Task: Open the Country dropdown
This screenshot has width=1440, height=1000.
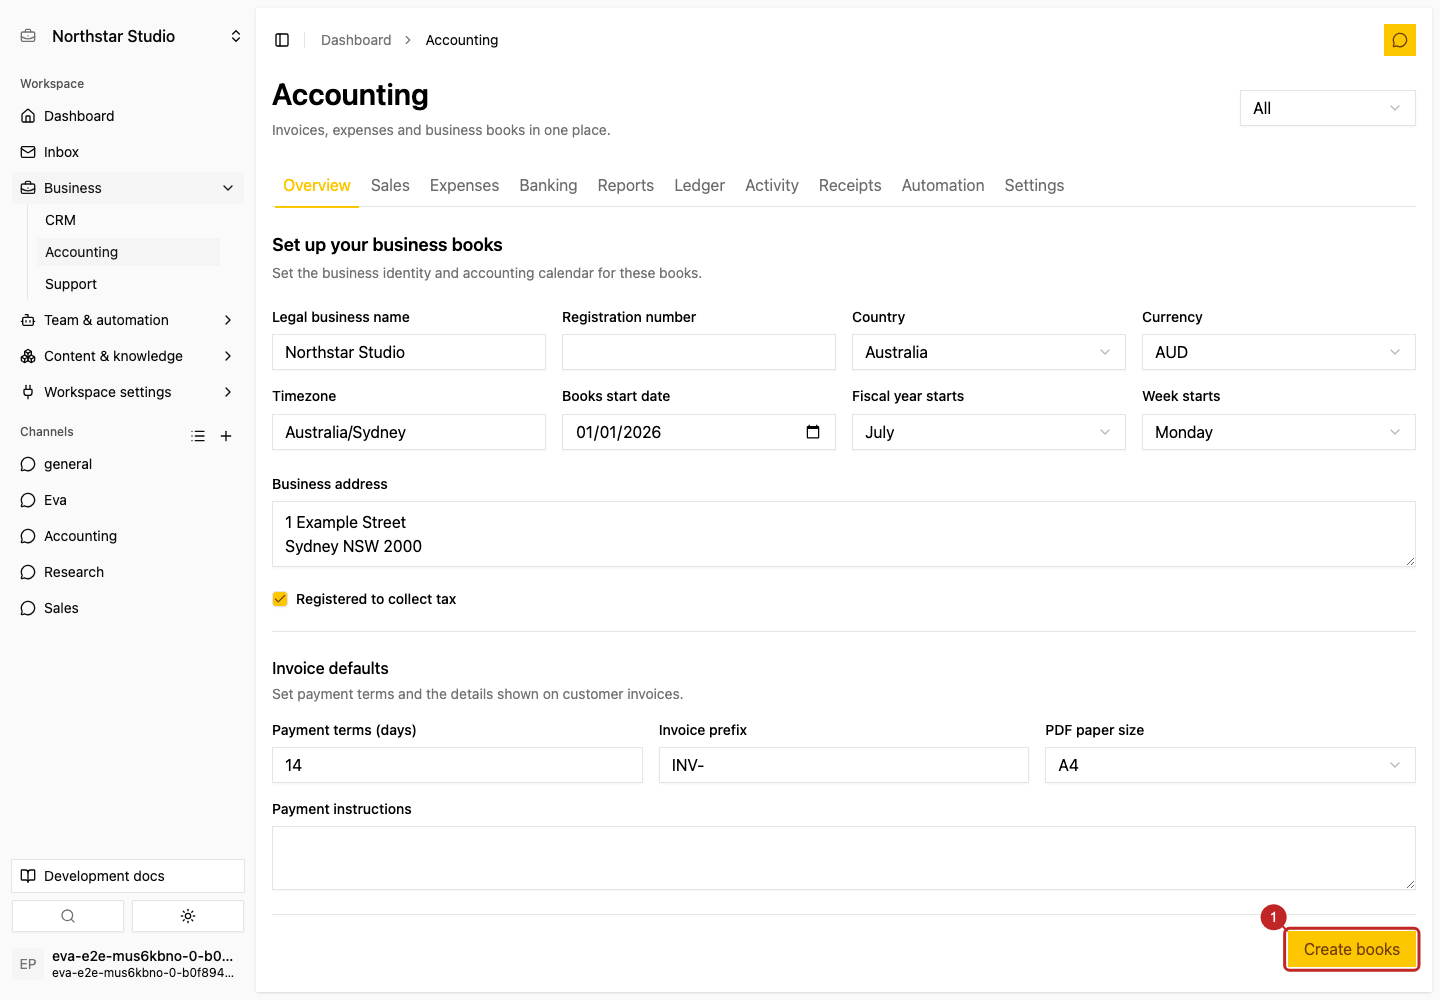Action: [989, 352]
